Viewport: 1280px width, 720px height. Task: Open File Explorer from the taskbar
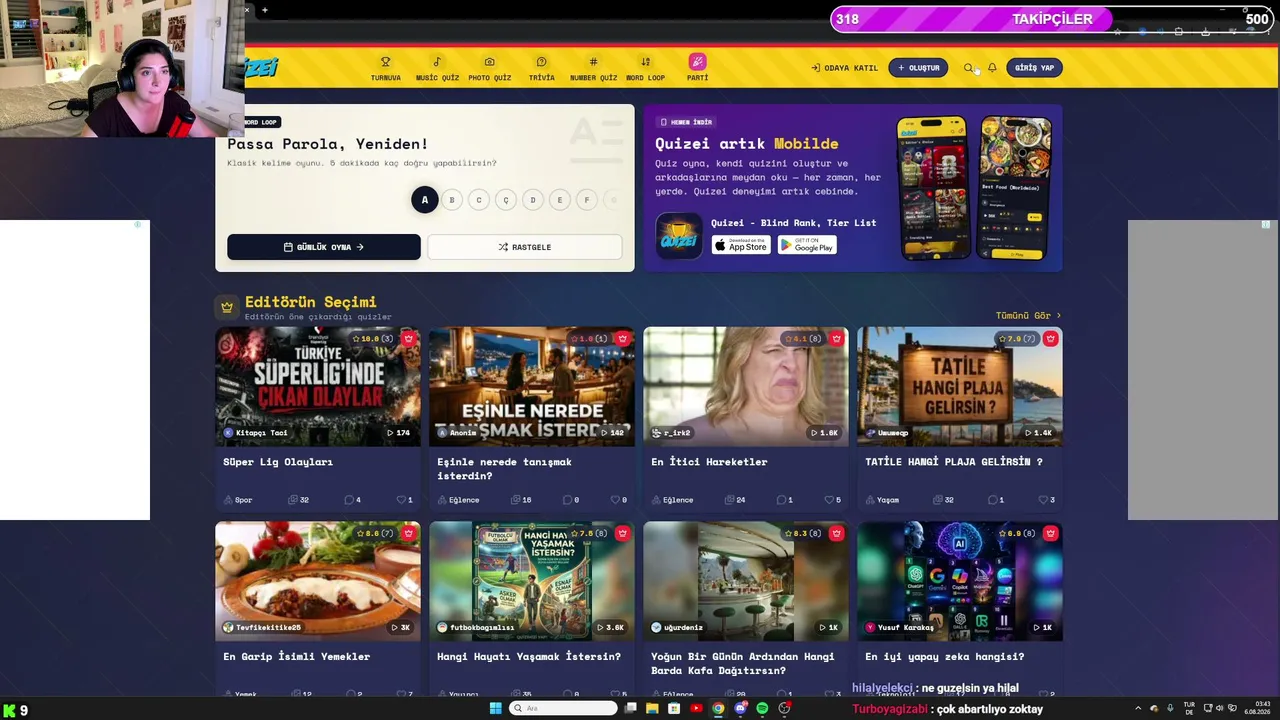(x=652, y=709)
